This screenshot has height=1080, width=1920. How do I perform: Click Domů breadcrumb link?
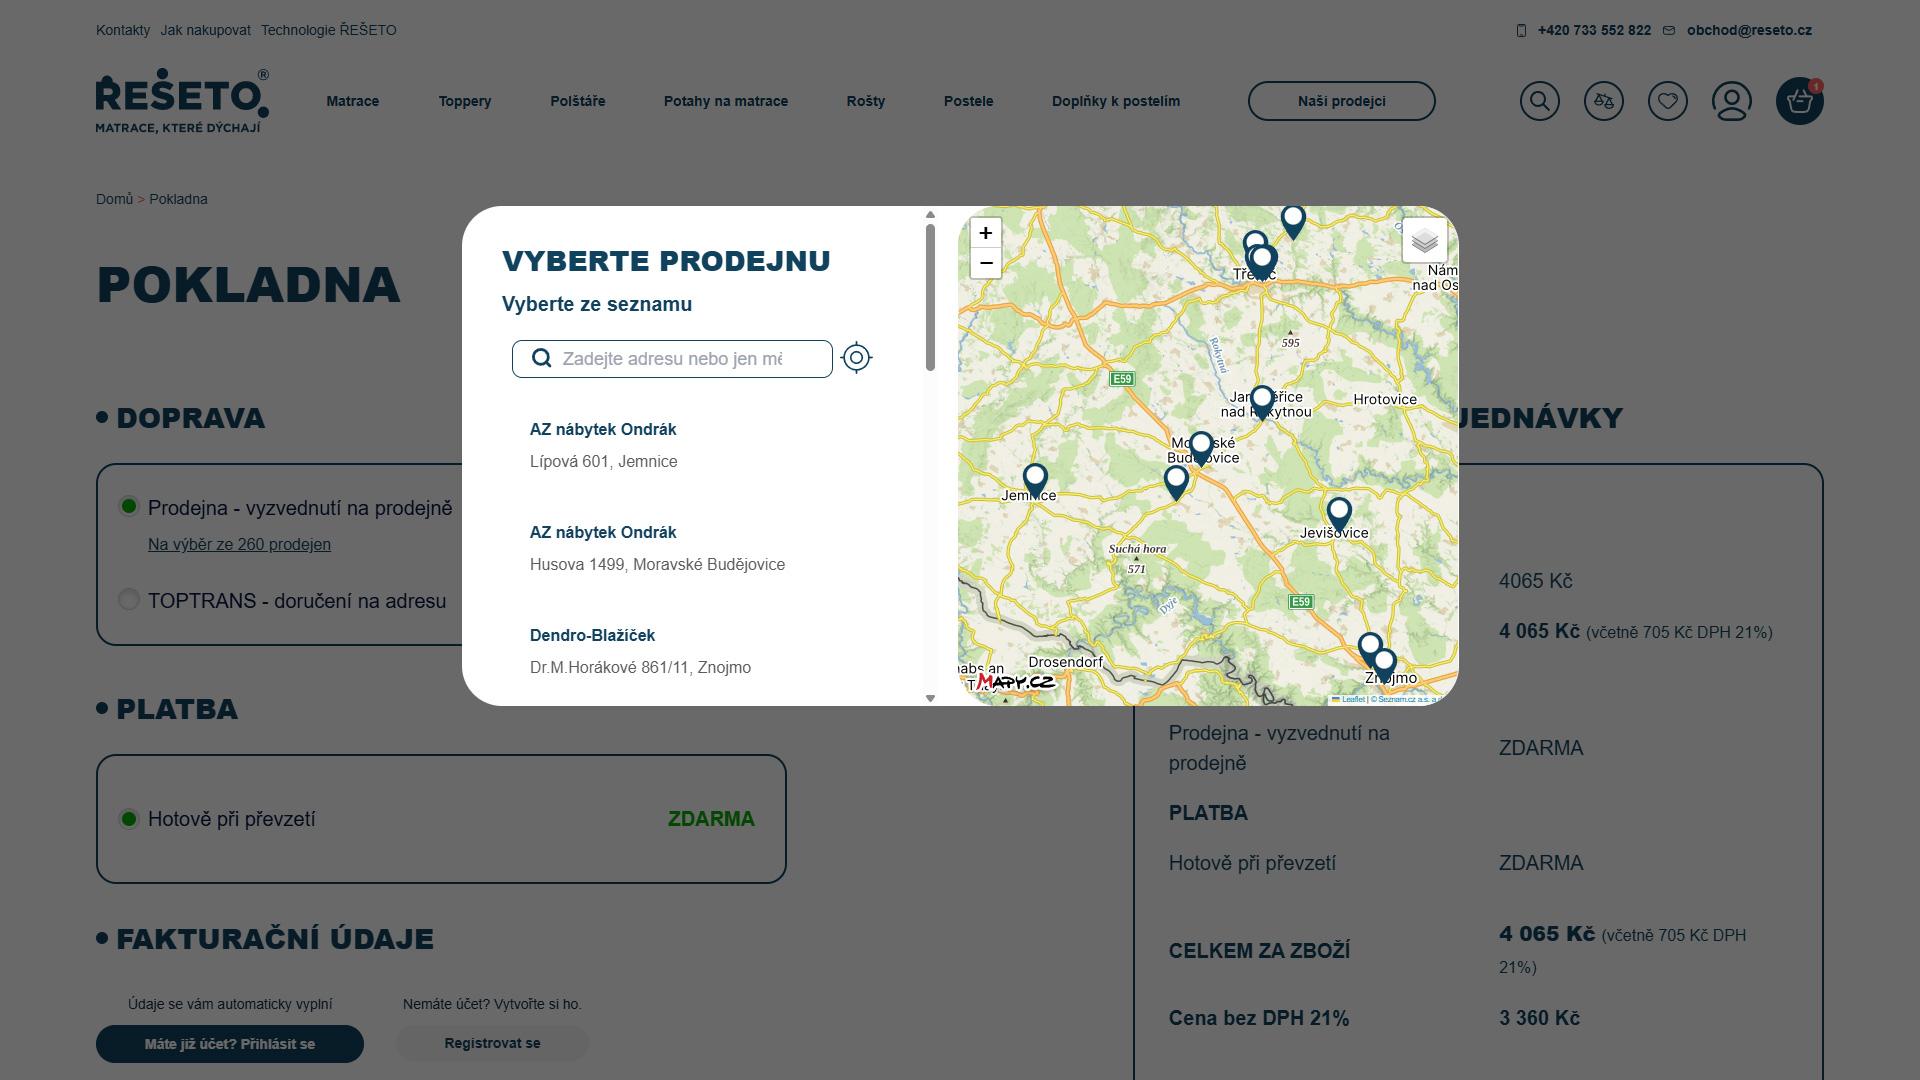(114, 199)
